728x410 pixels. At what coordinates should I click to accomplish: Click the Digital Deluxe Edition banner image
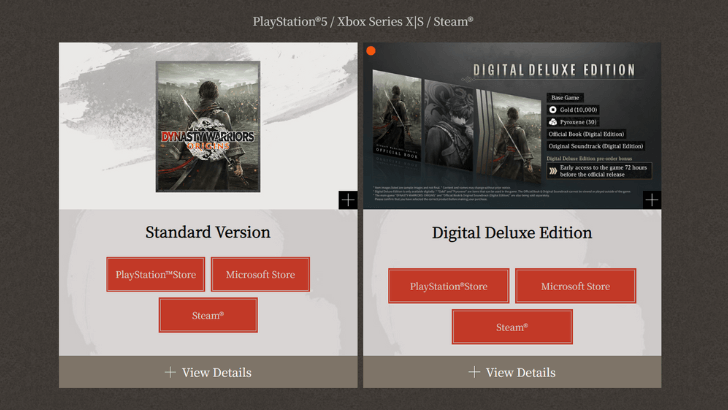click(x=512, y=126)
